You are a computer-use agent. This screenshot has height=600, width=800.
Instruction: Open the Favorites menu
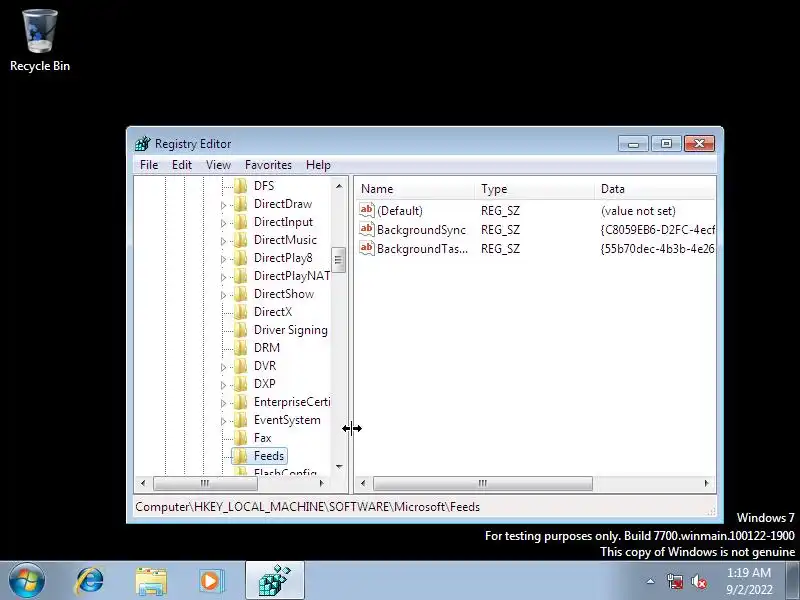pyautogui.click(x=268, y=165)
